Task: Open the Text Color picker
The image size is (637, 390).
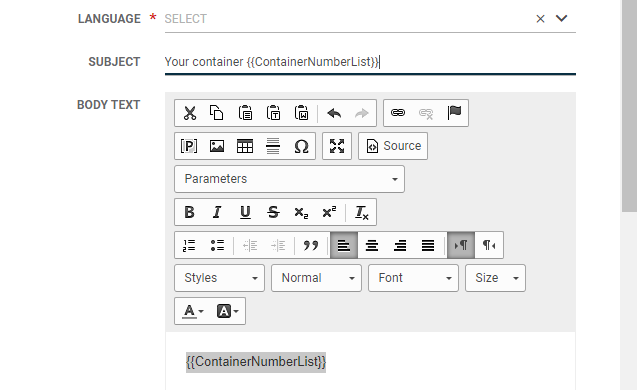Action: coord(193,311)
